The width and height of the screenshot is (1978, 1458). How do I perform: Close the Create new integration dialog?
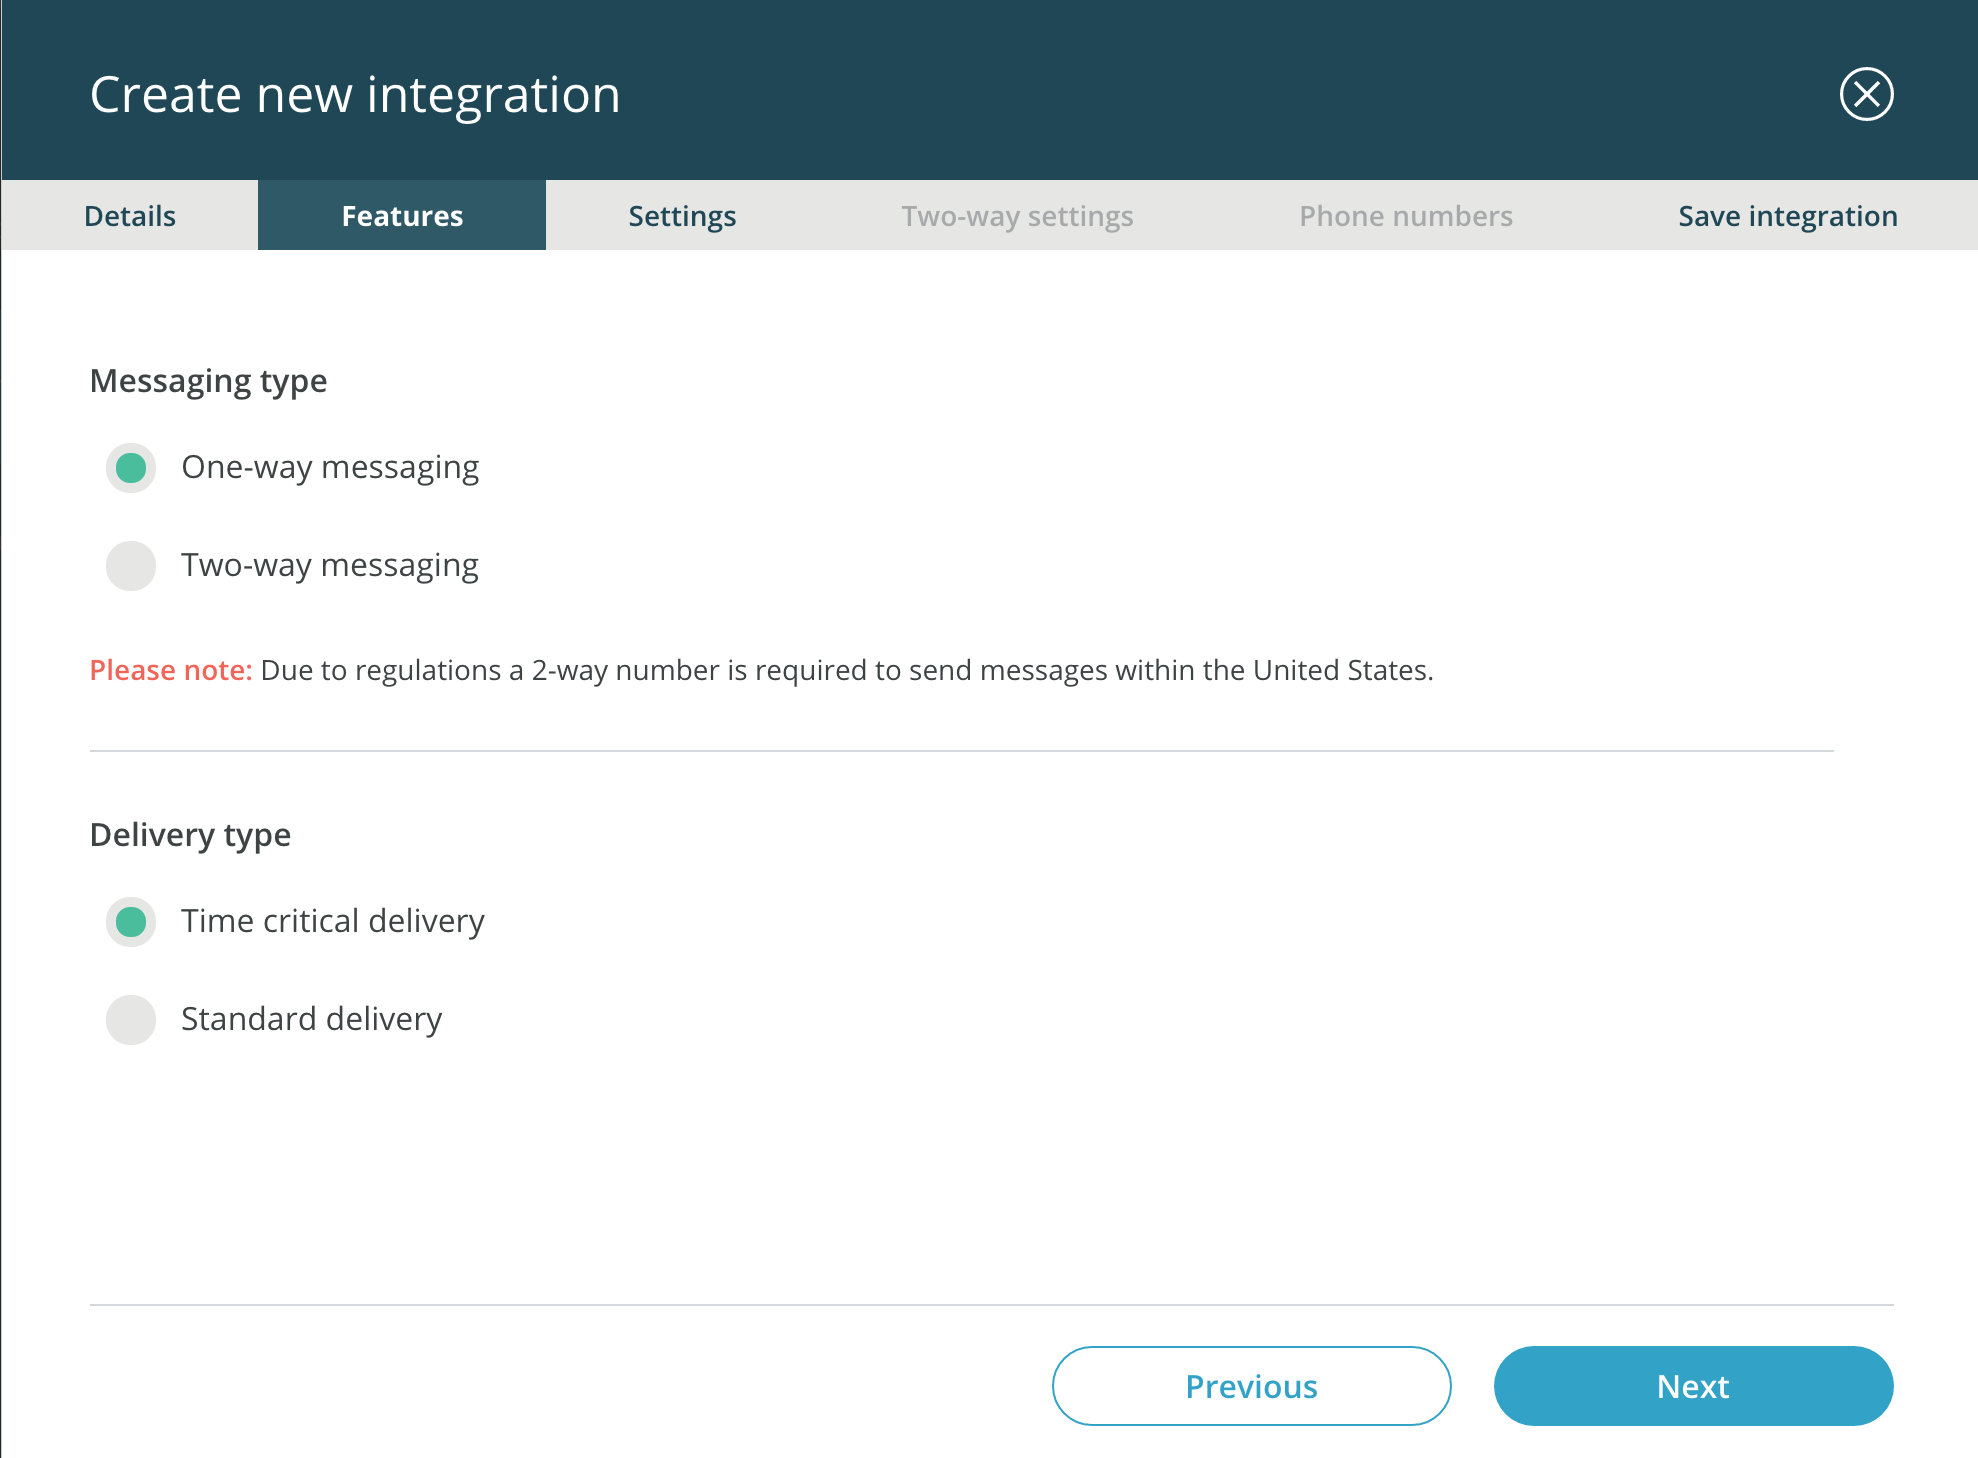coord(1866,94)
